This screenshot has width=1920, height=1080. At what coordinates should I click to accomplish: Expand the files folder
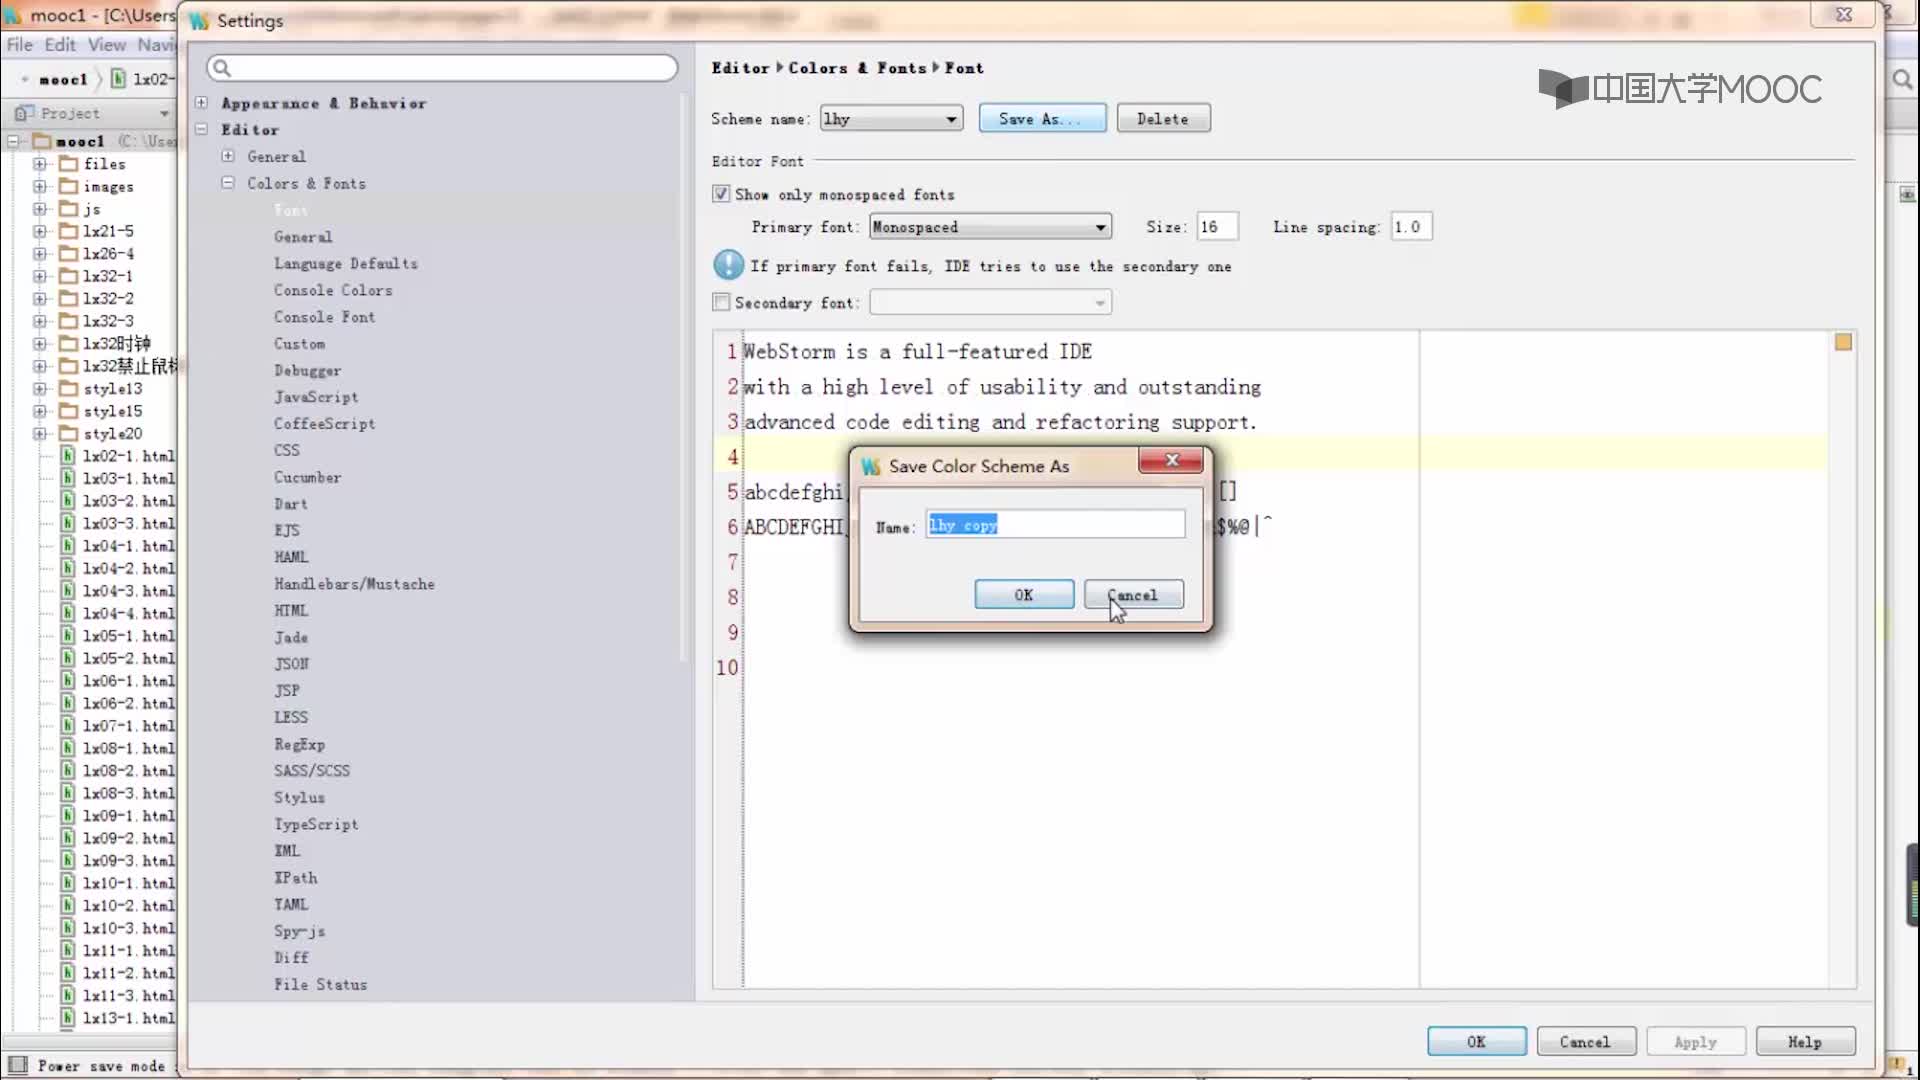tap(39, 163)
